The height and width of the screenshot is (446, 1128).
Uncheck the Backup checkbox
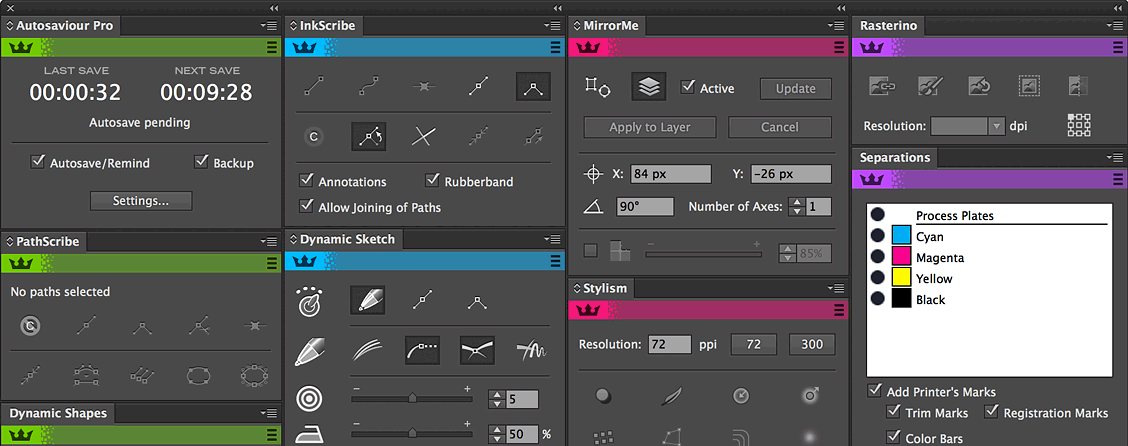[201, 162]
